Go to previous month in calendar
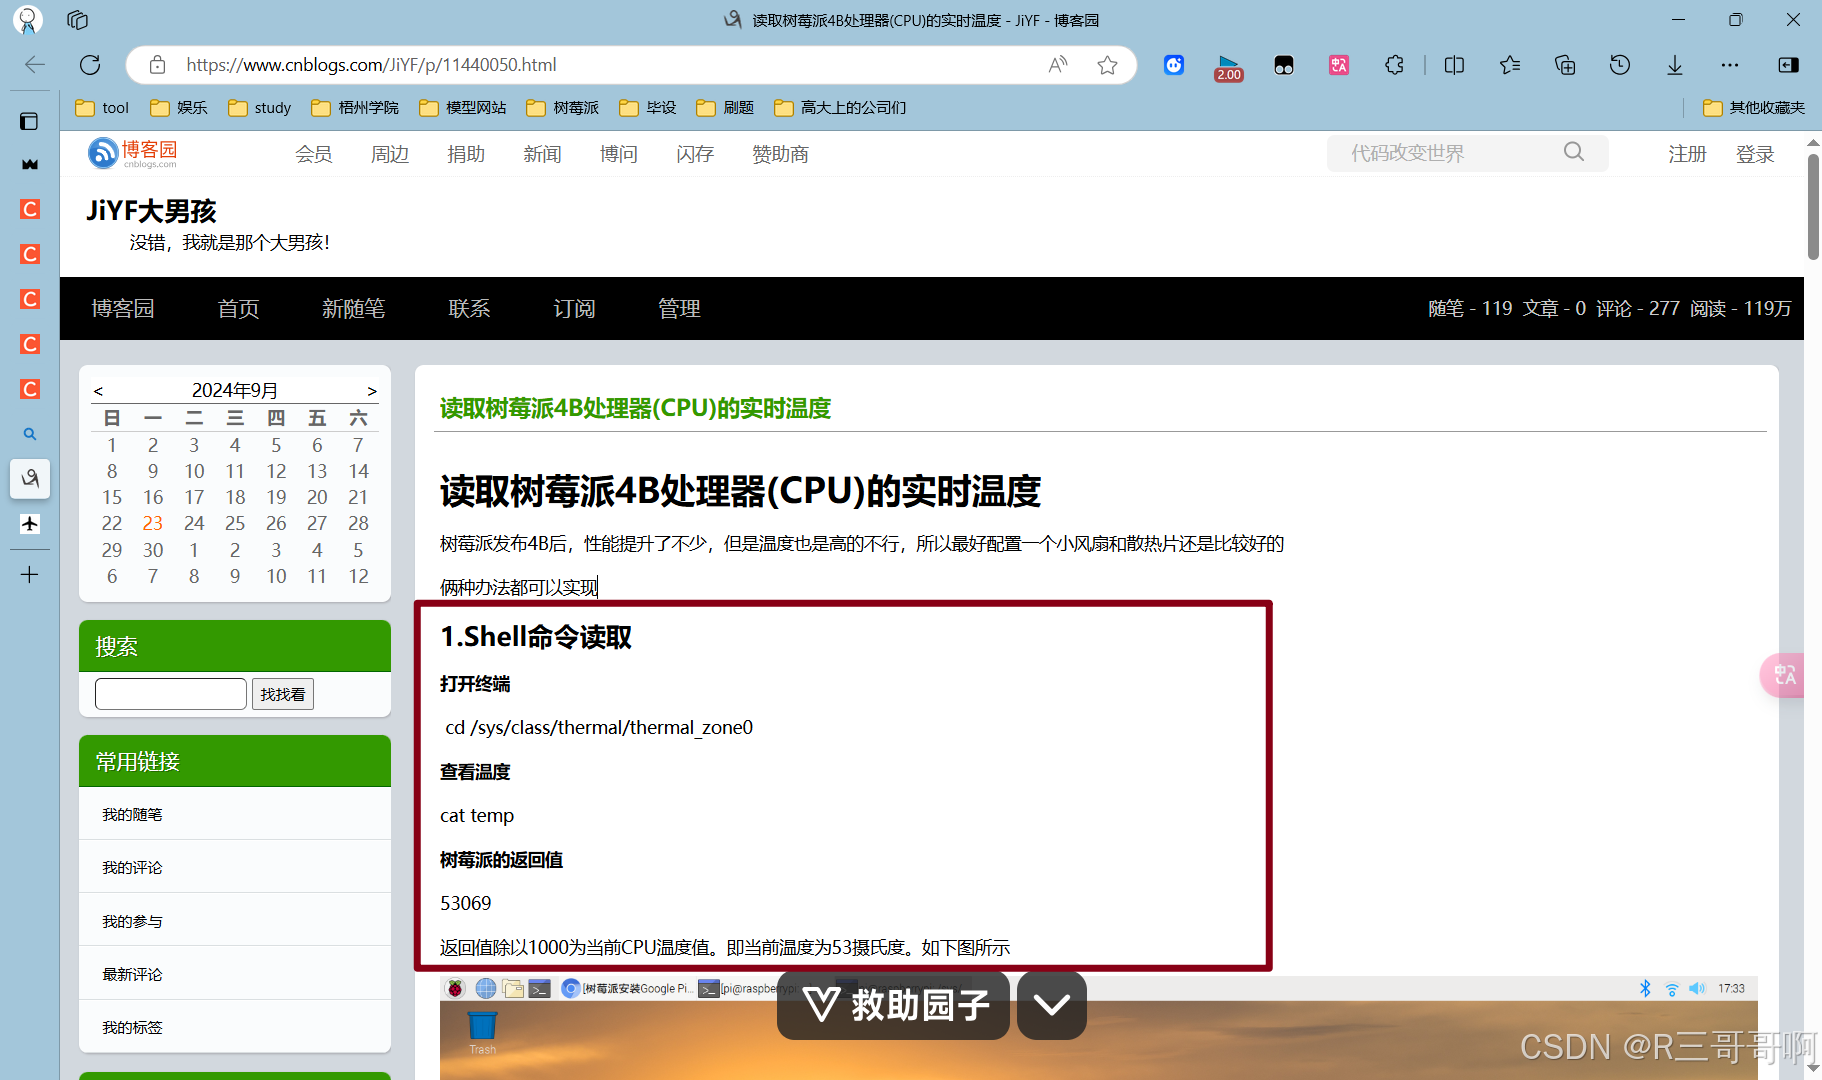1822x1080 pixels. 98,391
